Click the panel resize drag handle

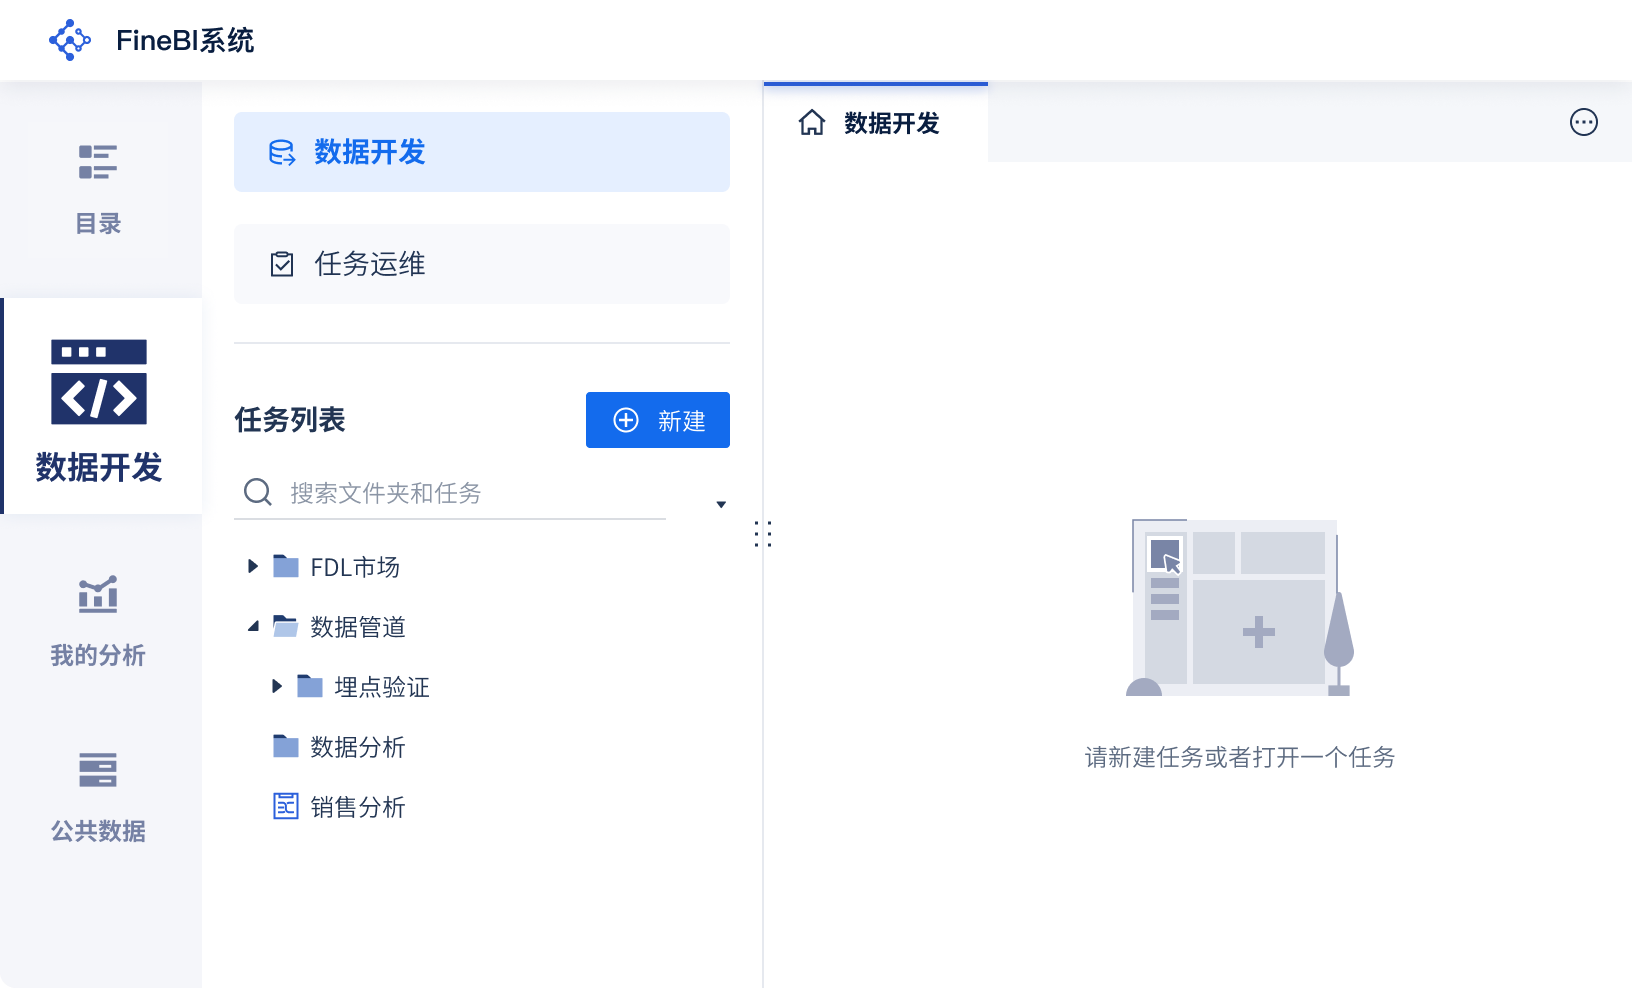[763, 534]
